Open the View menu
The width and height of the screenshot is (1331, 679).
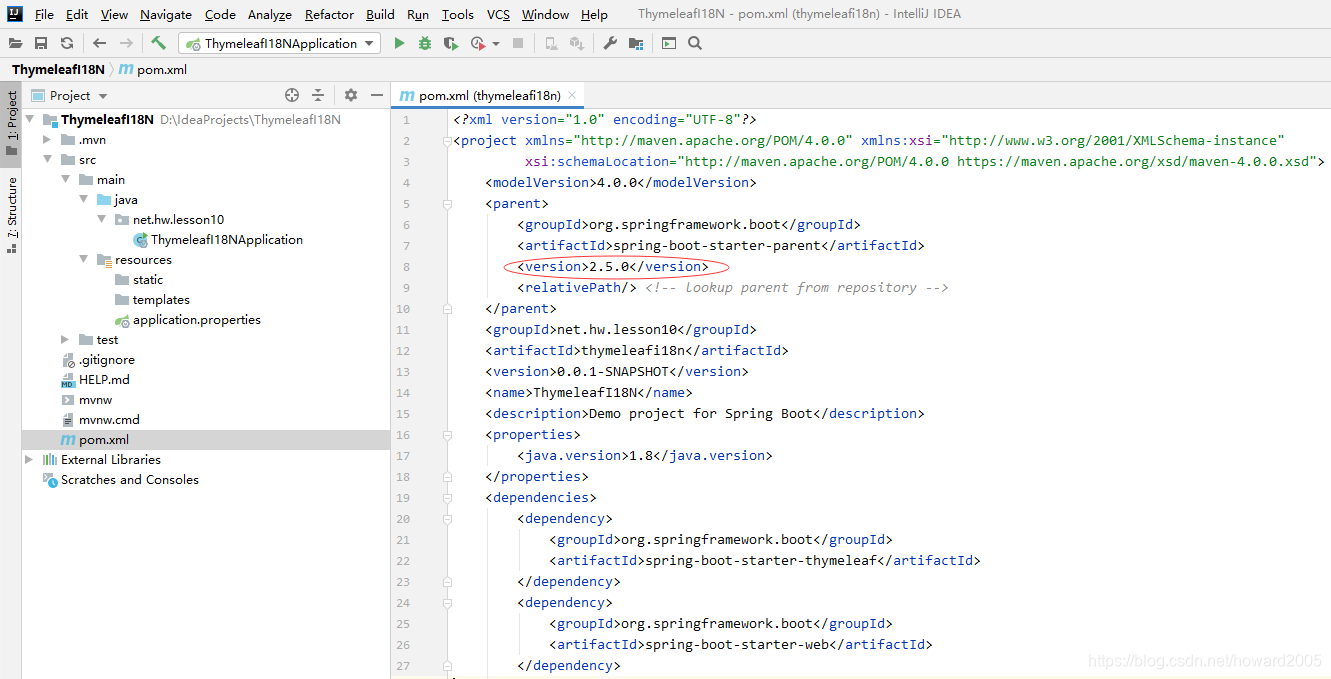114,14
